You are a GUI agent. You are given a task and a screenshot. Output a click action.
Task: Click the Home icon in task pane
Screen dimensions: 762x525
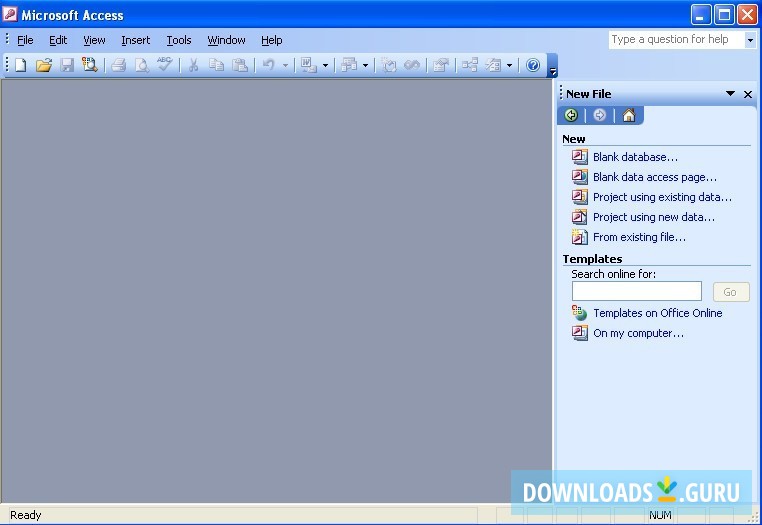point(629,115)
